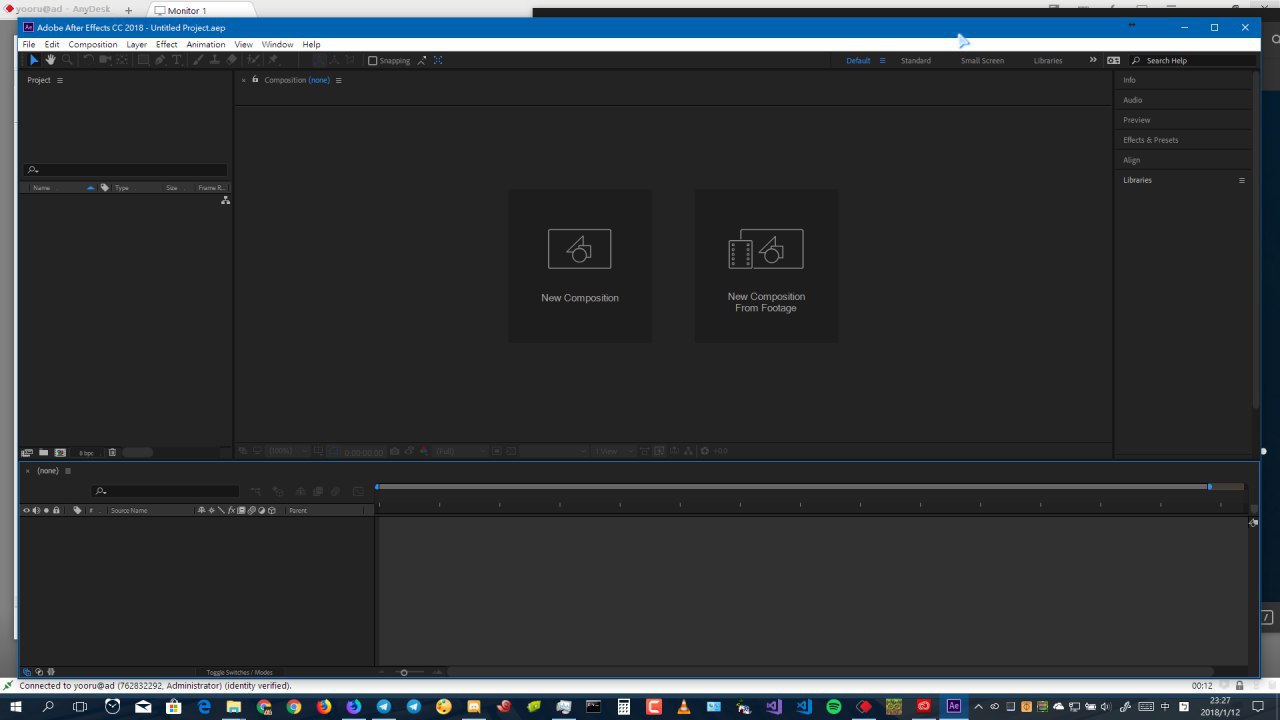Click the New Composition icon

click(x=579, y=249)
